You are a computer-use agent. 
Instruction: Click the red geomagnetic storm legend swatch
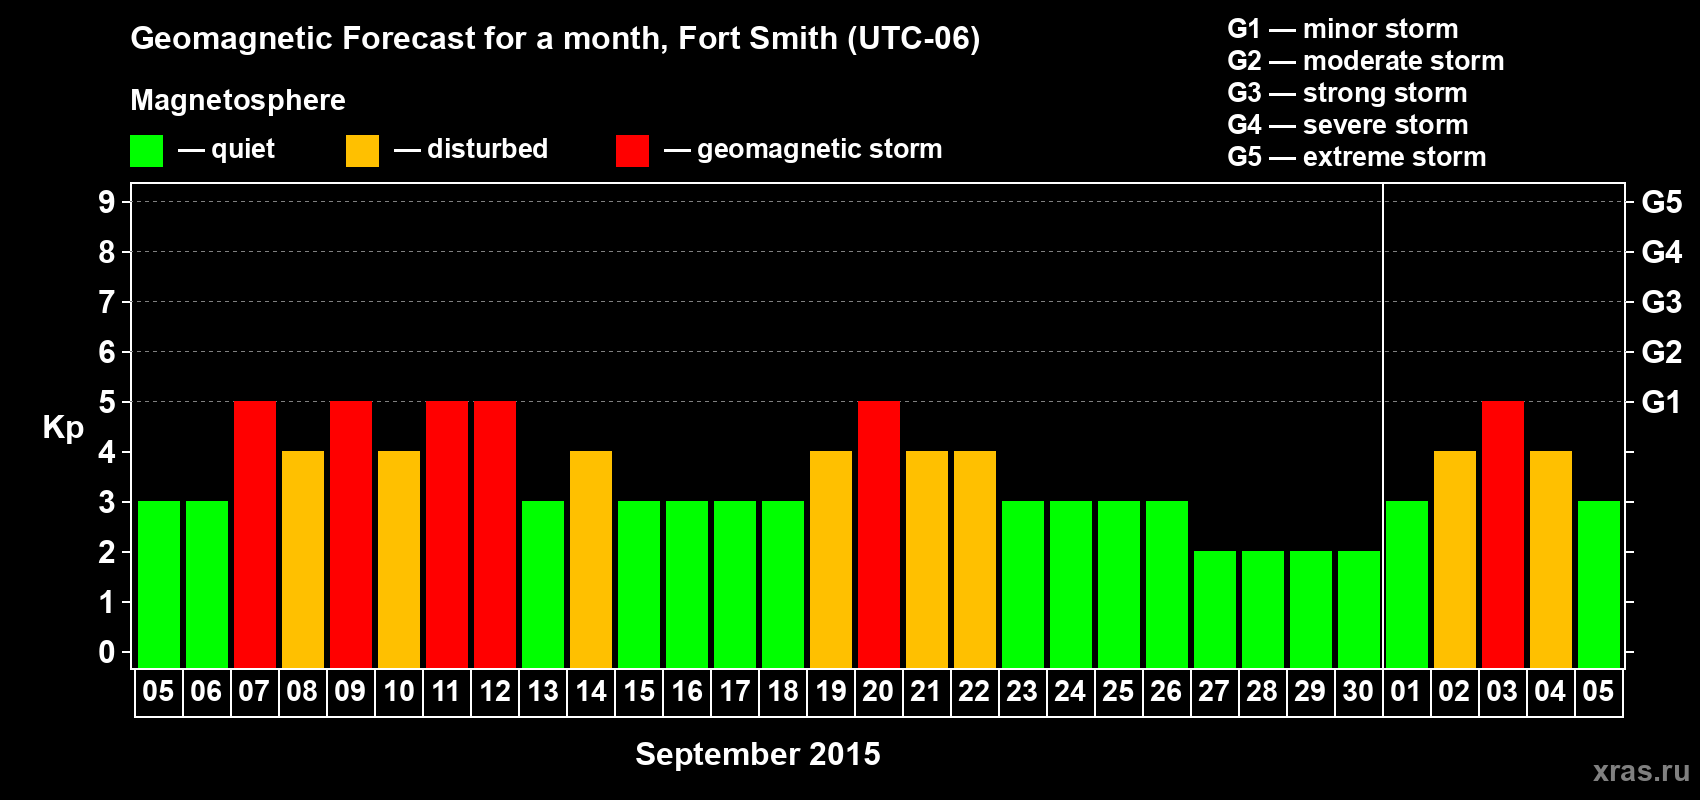[632, 151]
